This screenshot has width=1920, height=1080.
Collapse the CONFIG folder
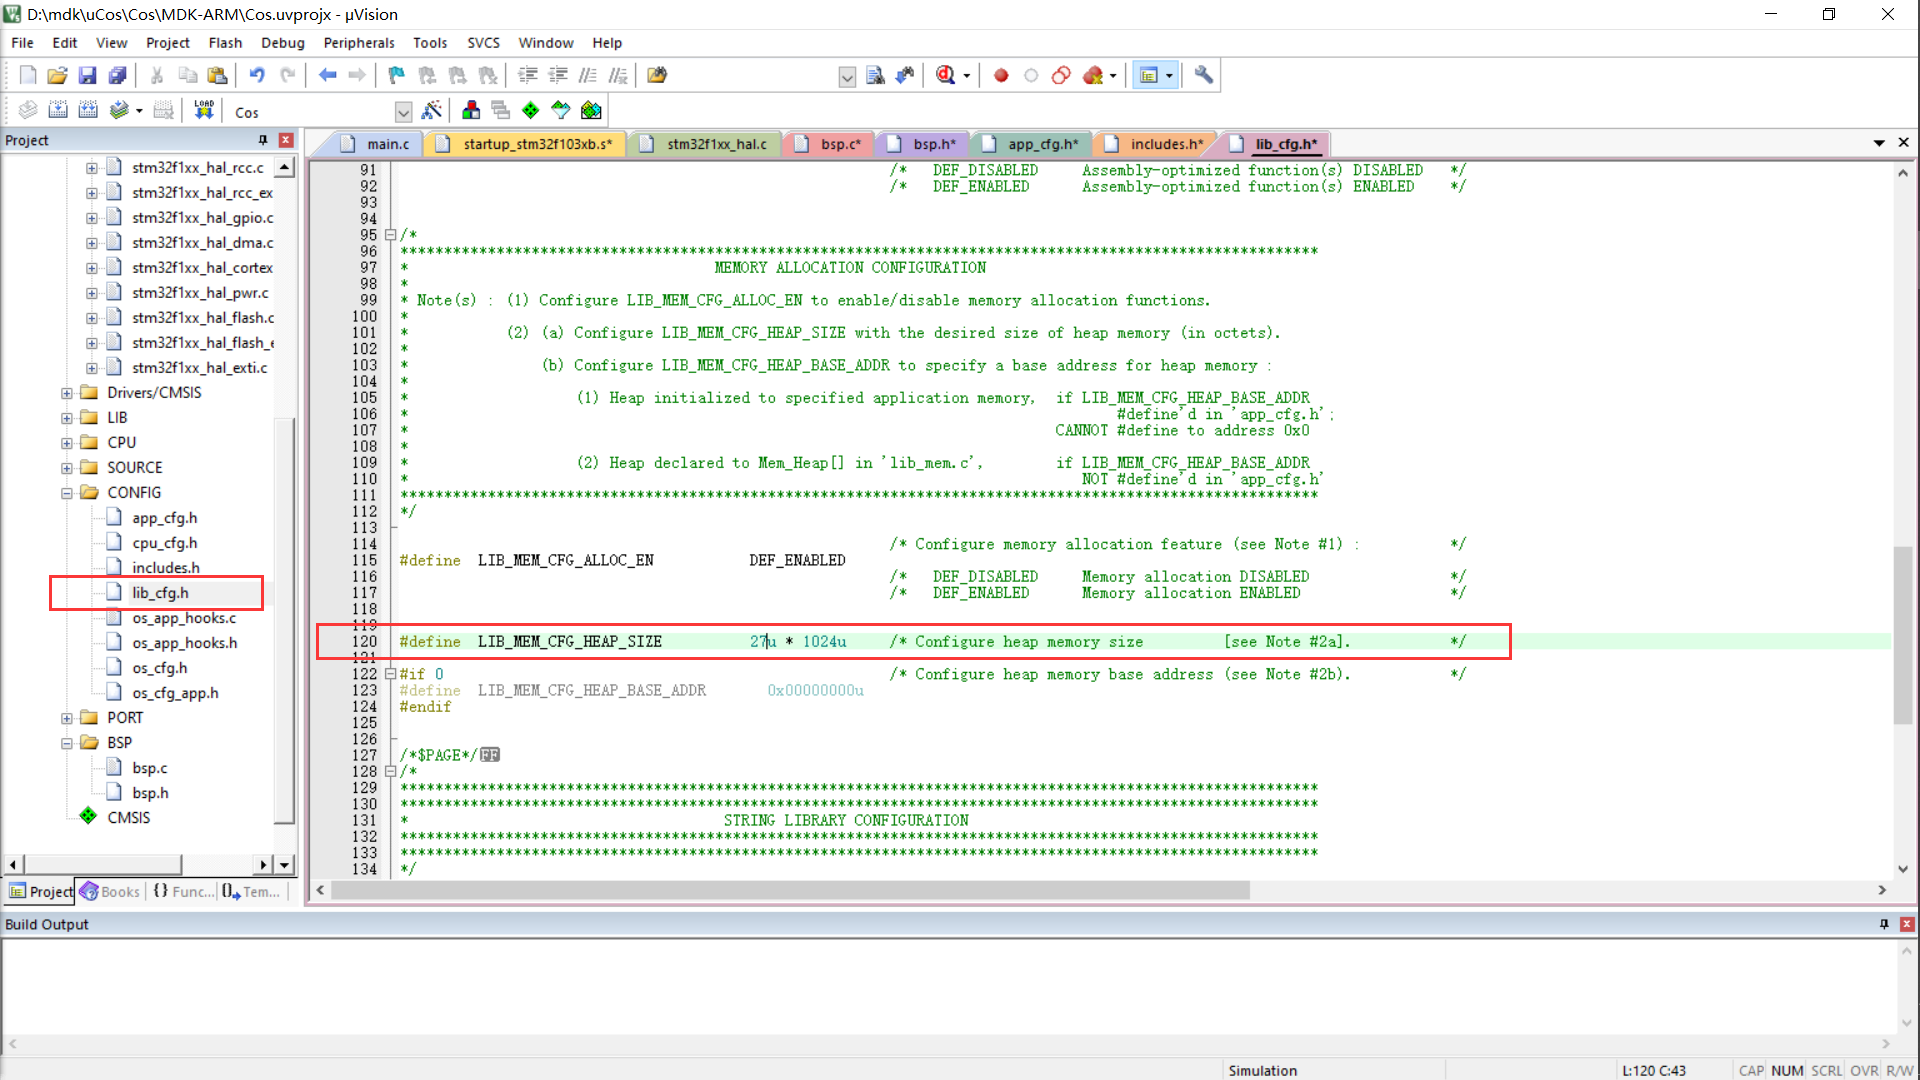(67, 493)
